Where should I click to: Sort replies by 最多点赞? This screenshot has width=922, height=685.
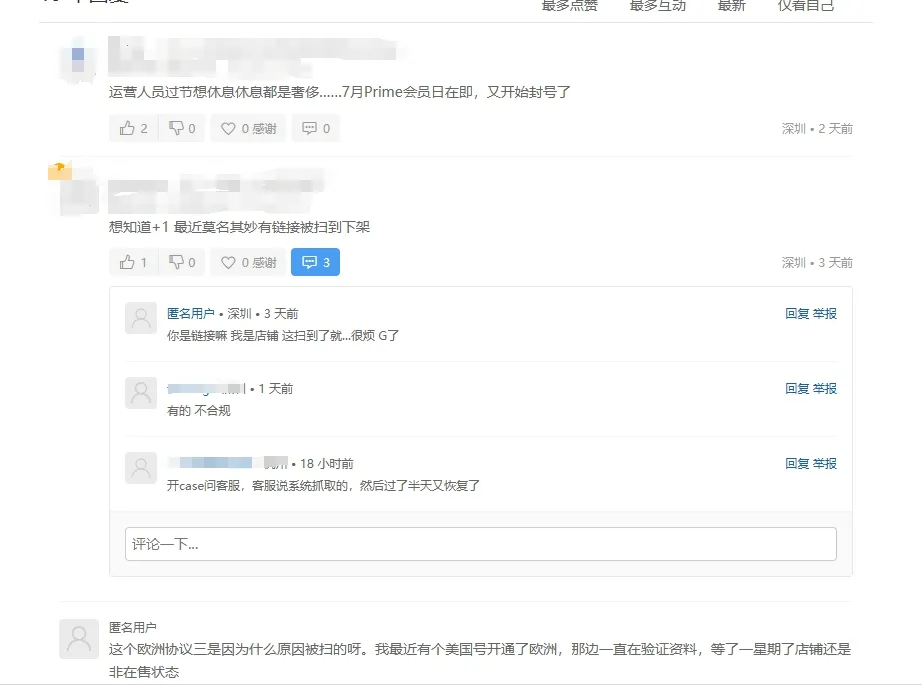569,5
